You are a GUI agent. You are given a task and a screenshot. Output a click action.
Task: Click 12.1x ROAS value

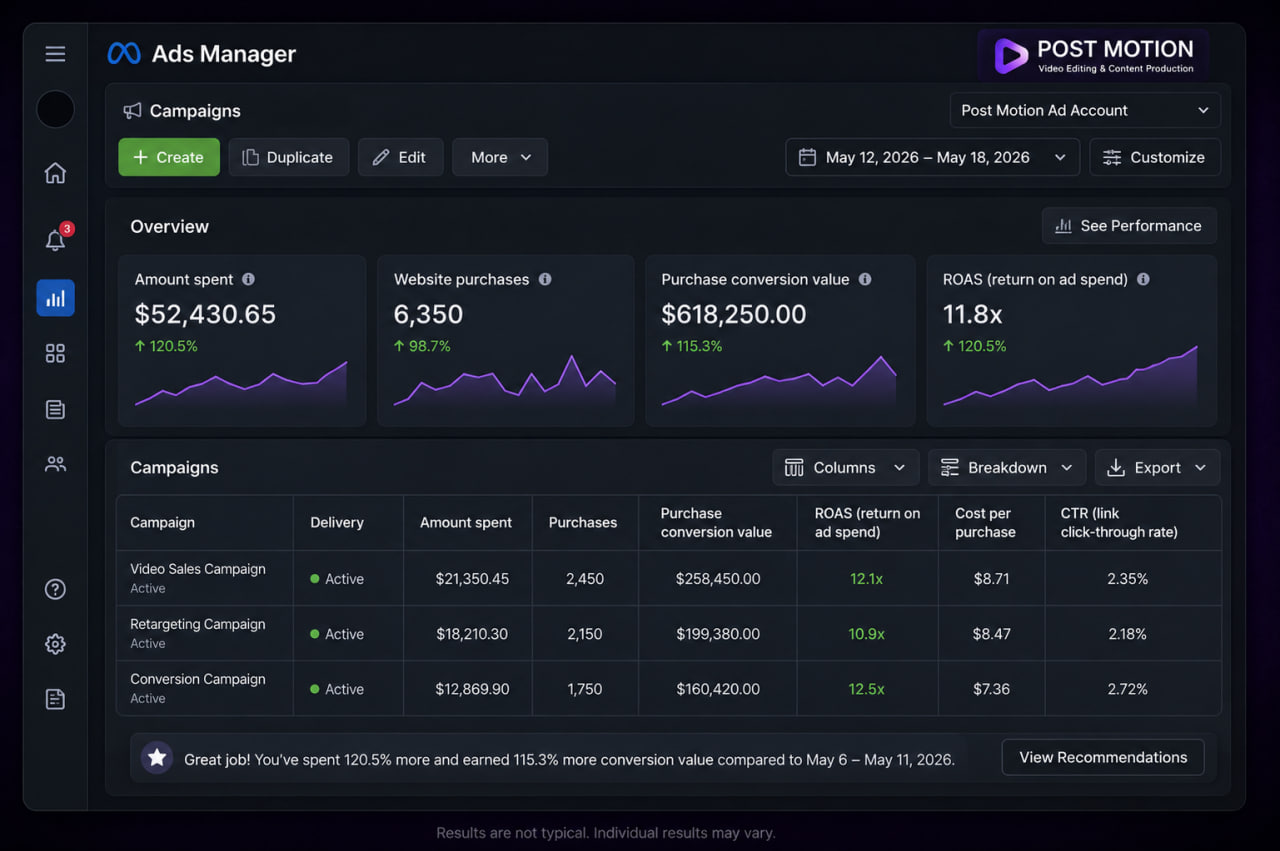coord(866,579)
